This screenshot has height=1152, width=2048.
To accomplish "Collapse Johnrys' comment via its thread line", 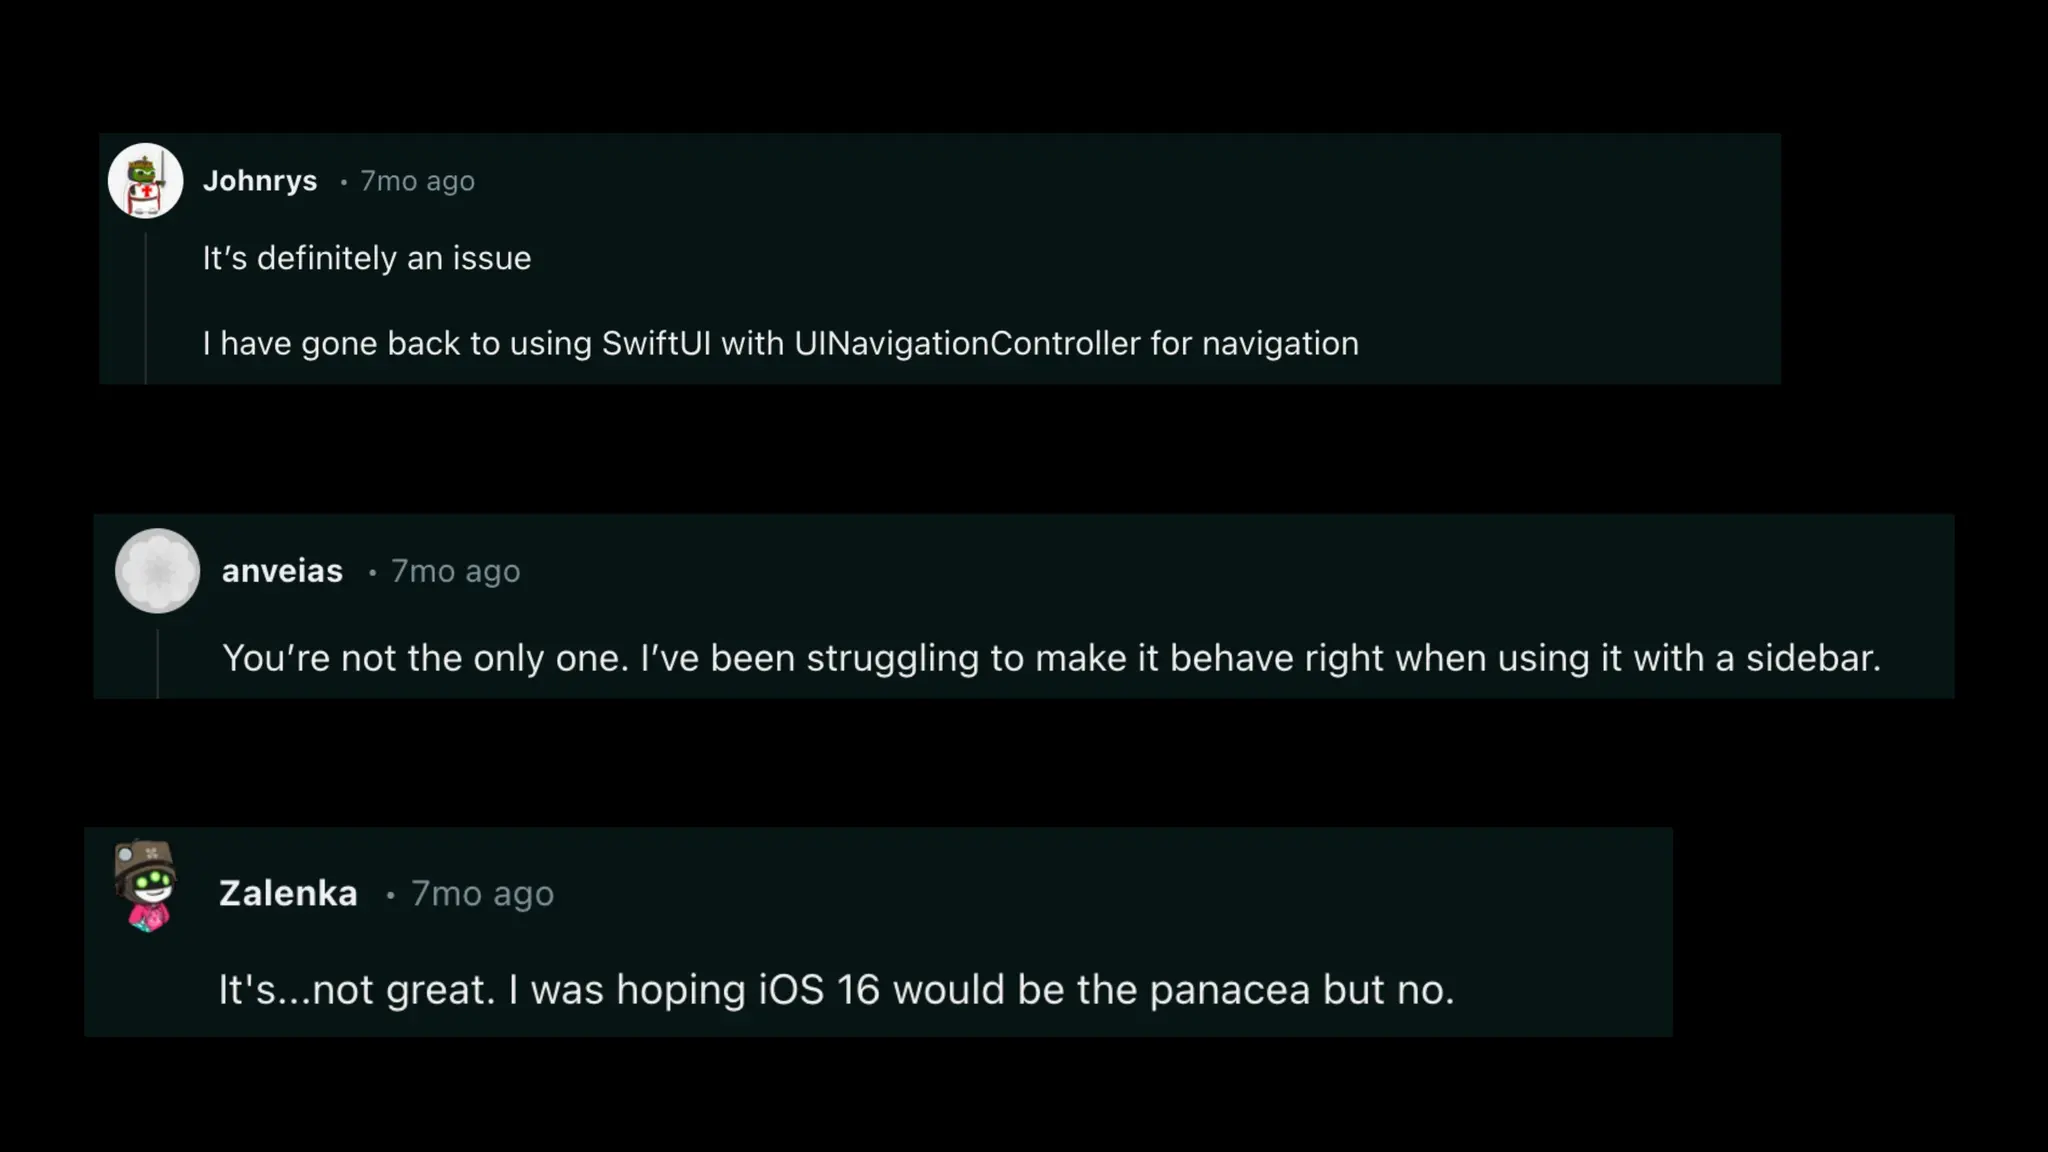I will pos(146,308).
